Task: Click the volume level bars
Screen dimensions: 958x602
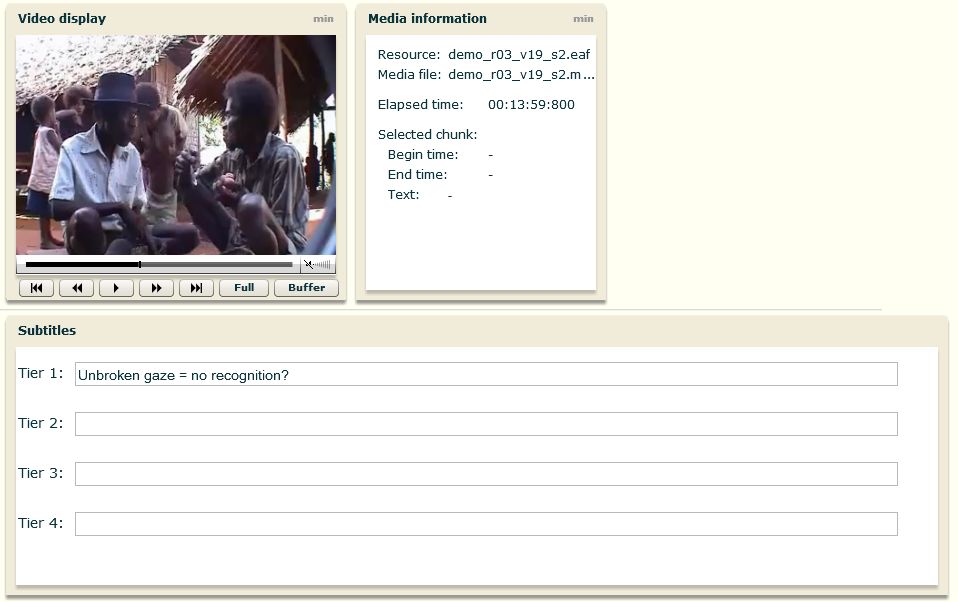Action: (x=323, y=265)
